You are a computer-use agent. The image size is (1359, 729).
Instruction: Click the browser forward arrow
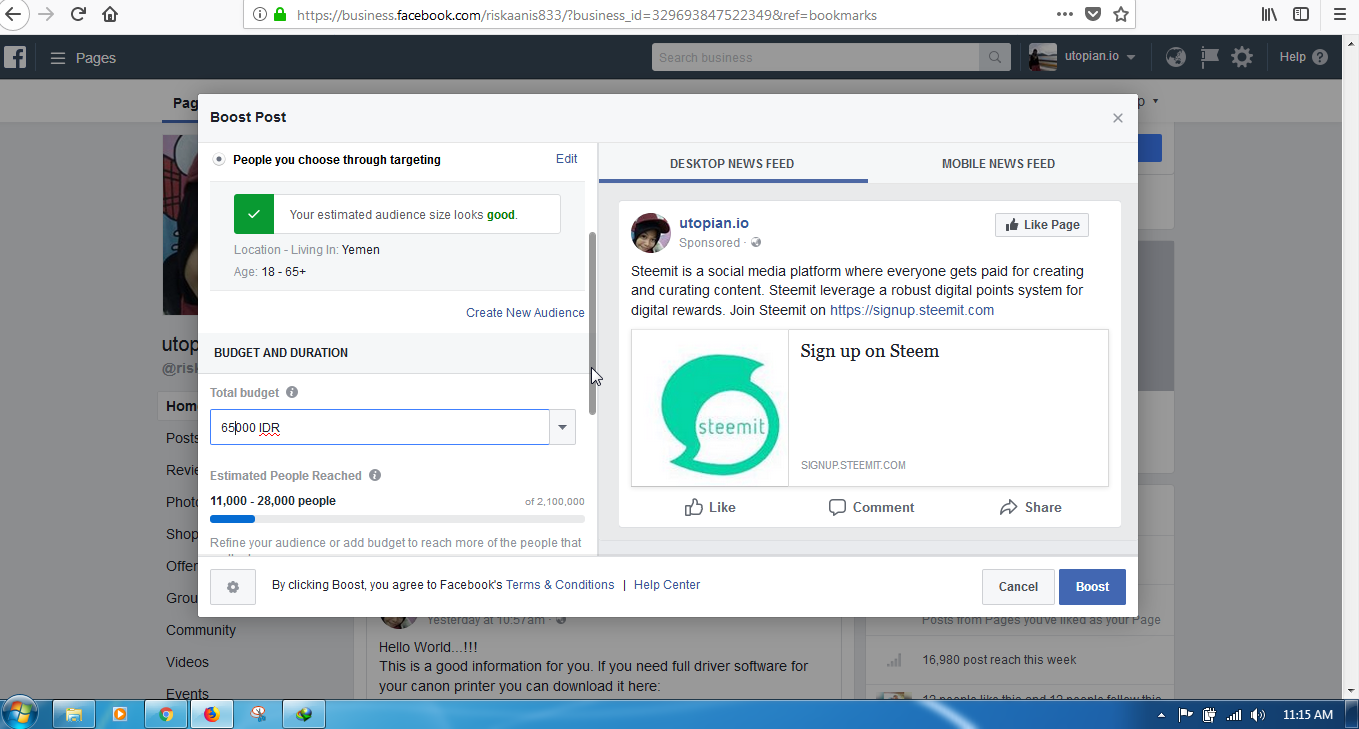[45, 14]
